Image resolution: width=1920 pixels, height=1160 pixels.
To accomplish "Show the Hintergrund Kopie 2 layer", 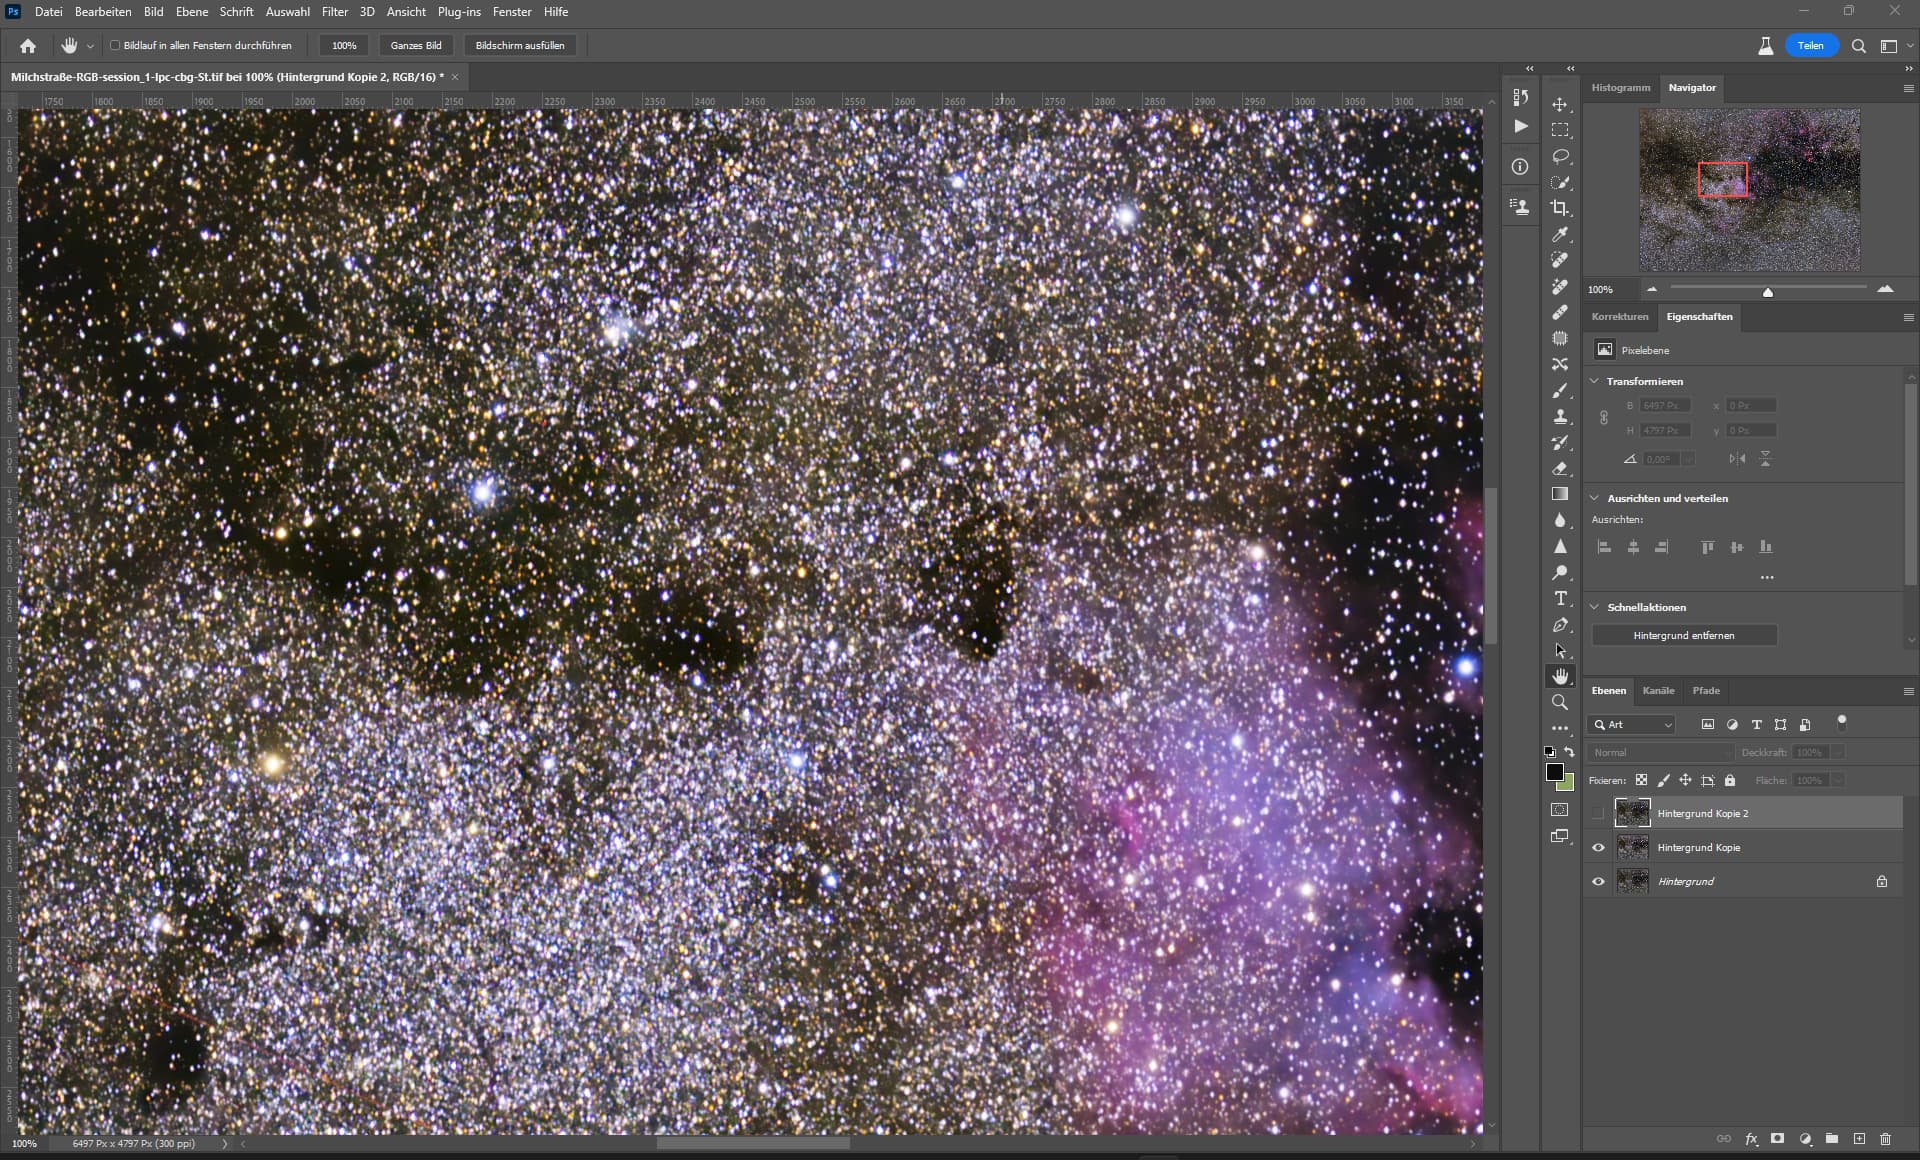I will click(1598, 813).
